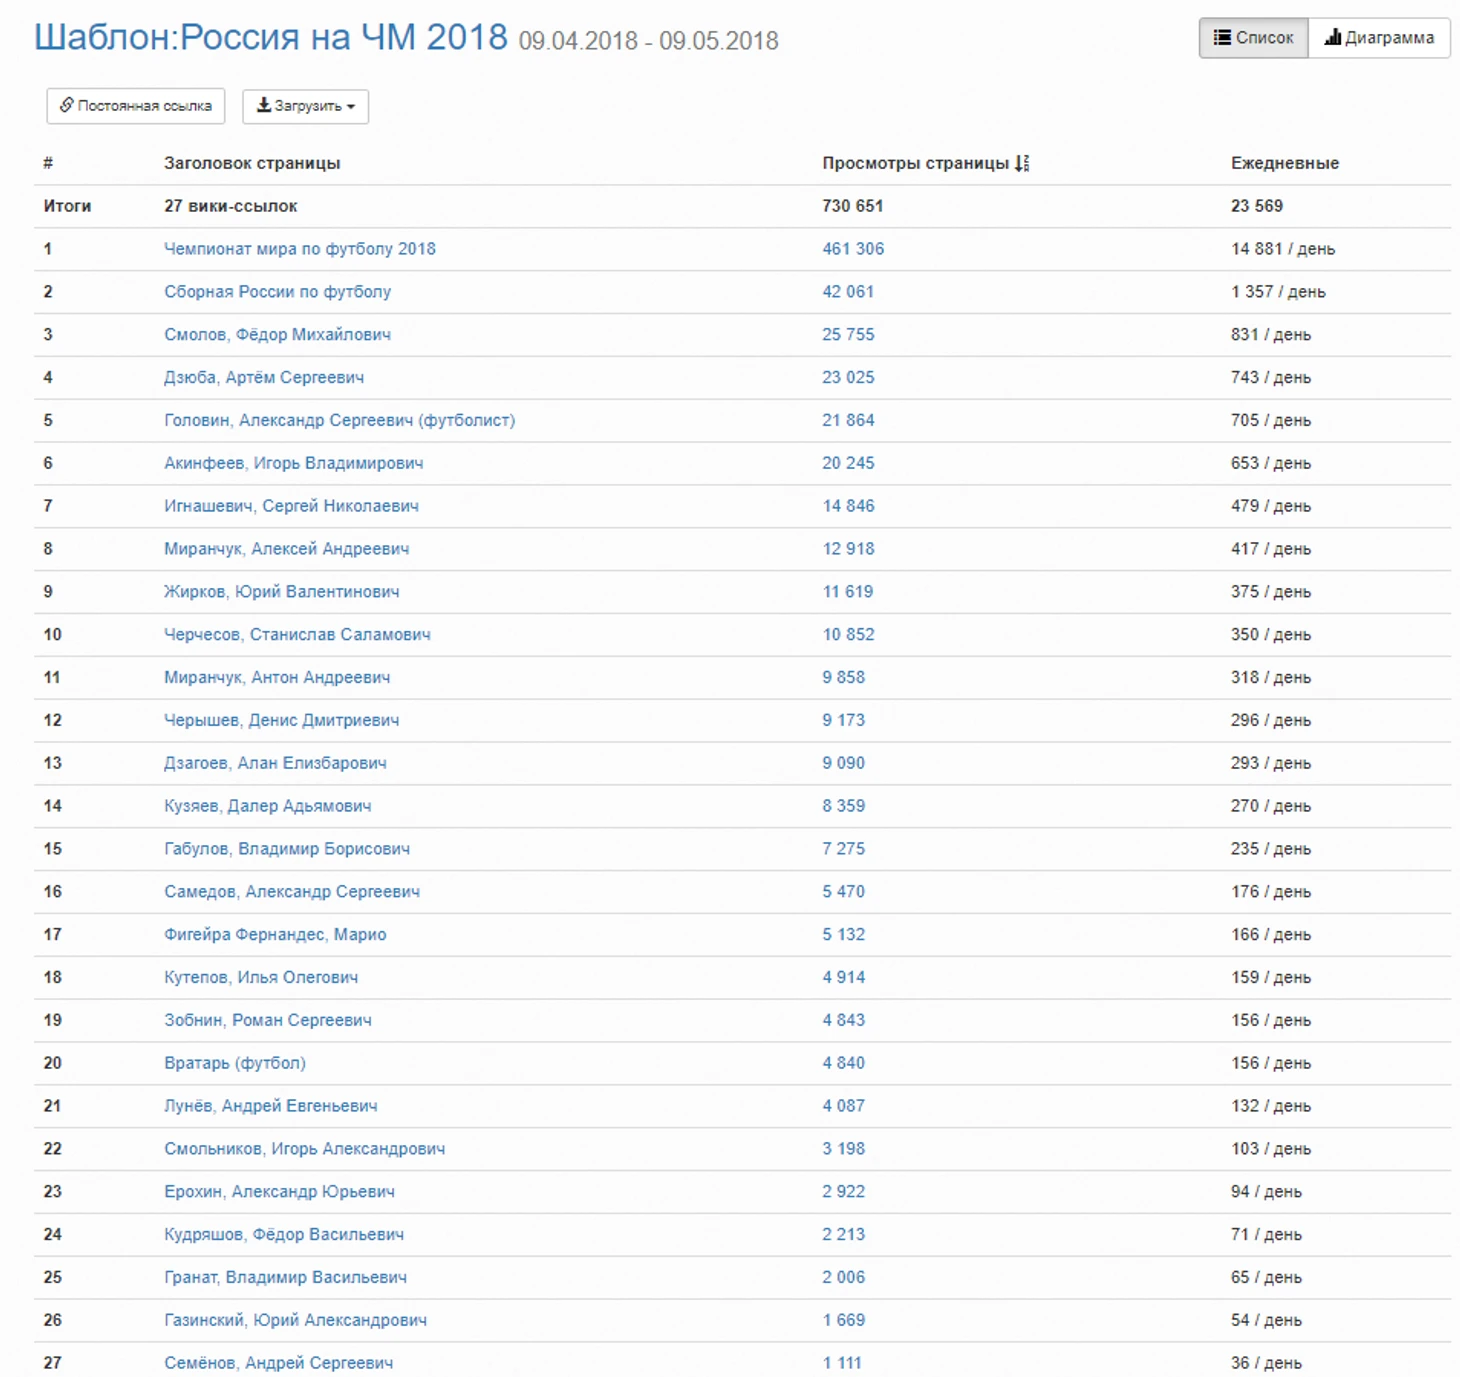
Task: Open Семёнов, Андрей Сергеевич link
Action: pyautogui.click(x=278, y=1363)
